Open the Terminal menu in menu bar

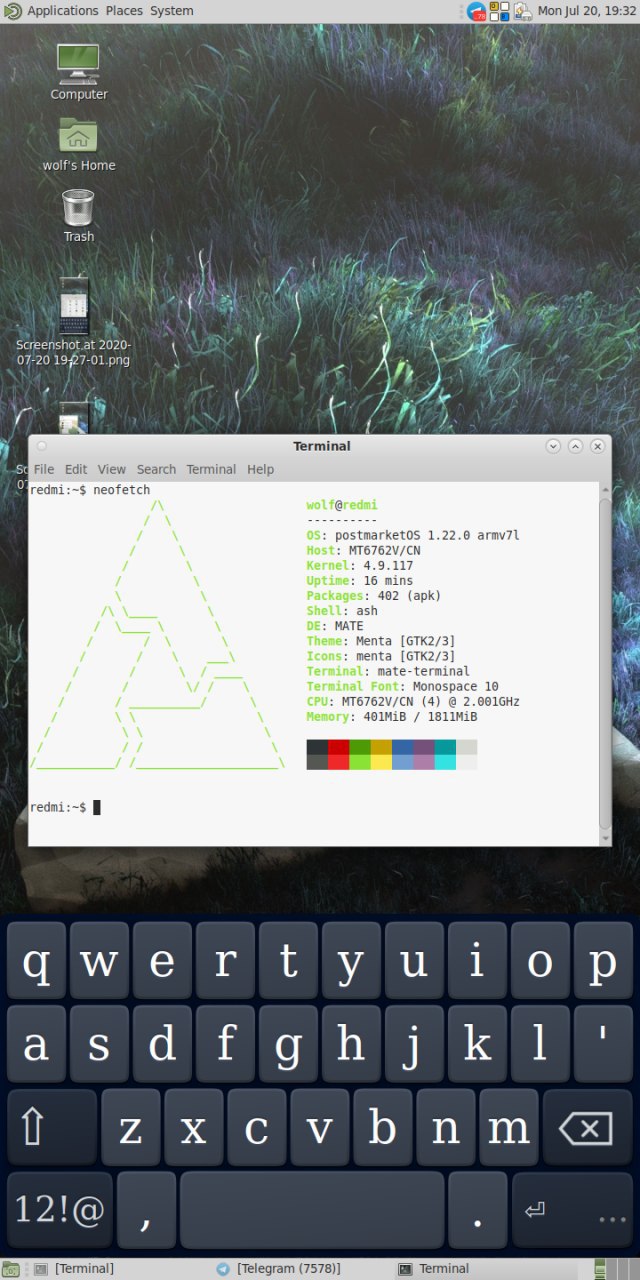coord(211,469)
